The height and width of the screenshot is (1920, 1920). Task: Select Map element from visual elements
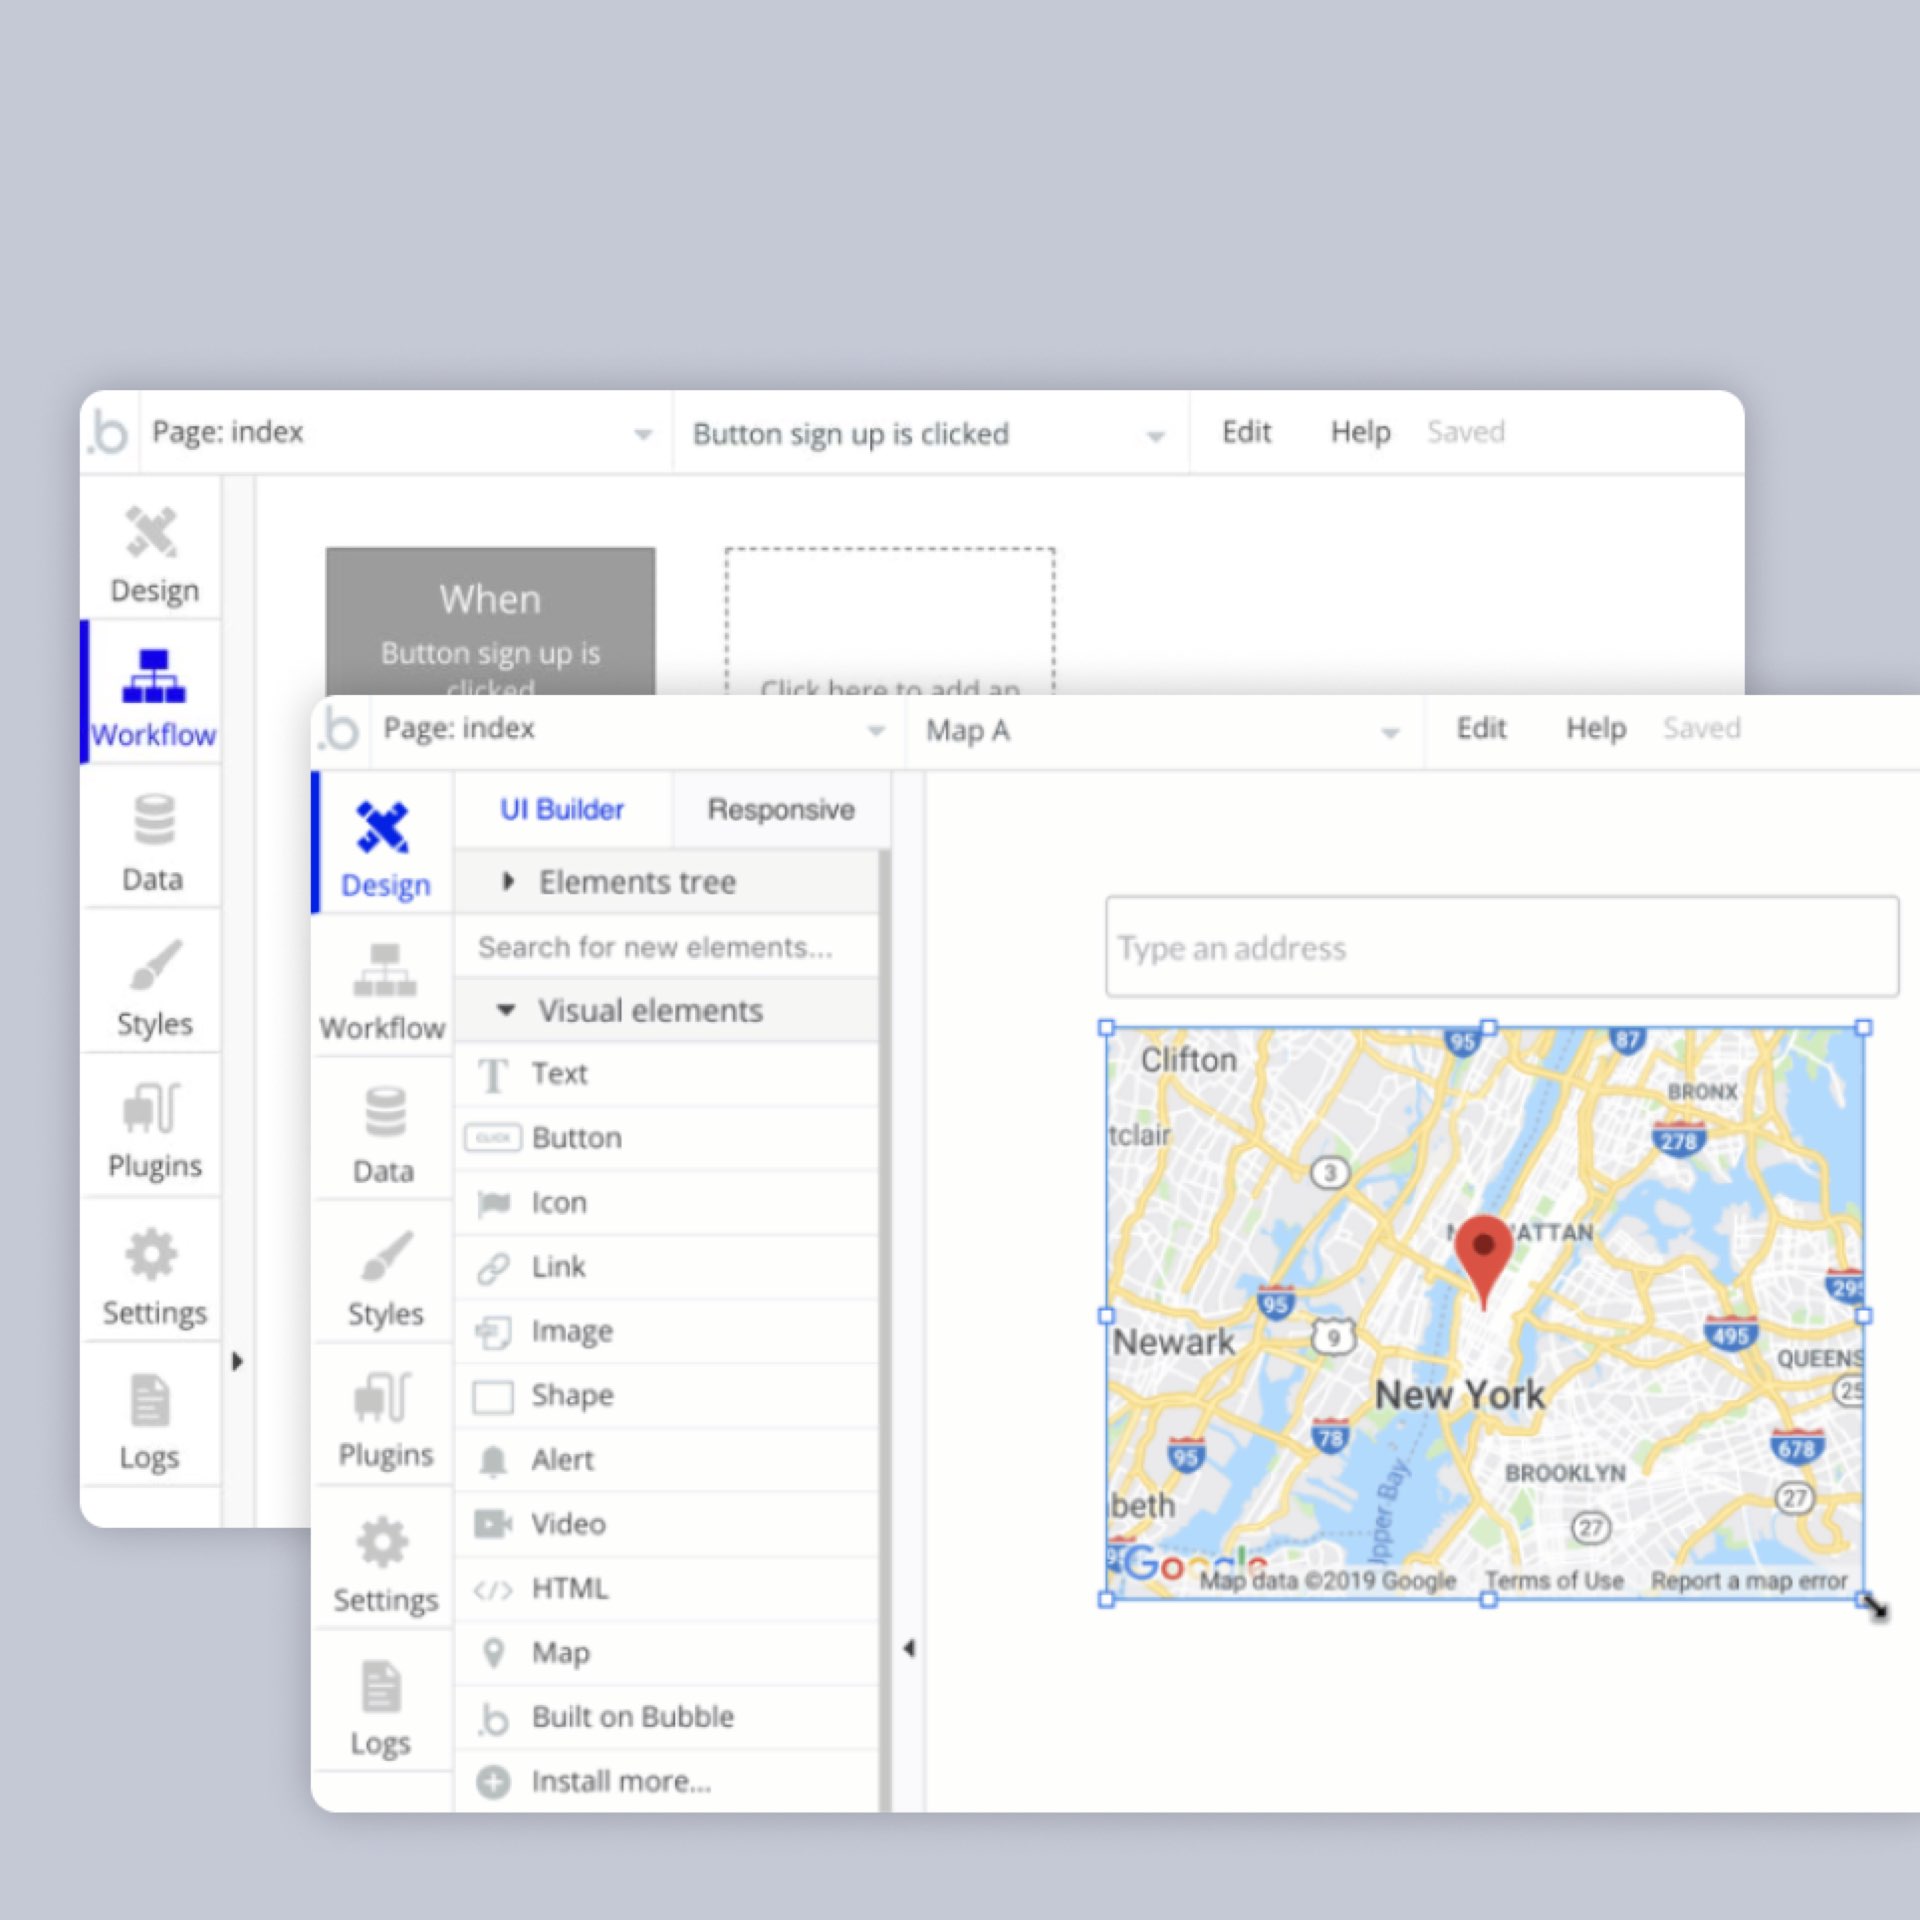coord(560,1653)
